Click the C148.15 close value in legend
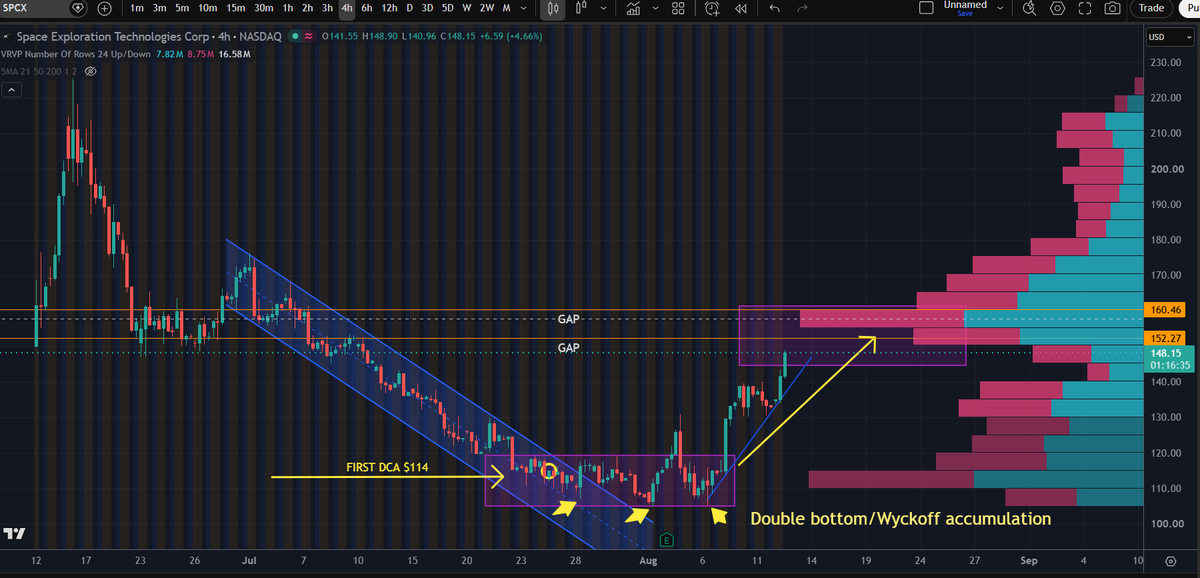This screenshot has height=578, width=1200. click(x=460, y=36)
